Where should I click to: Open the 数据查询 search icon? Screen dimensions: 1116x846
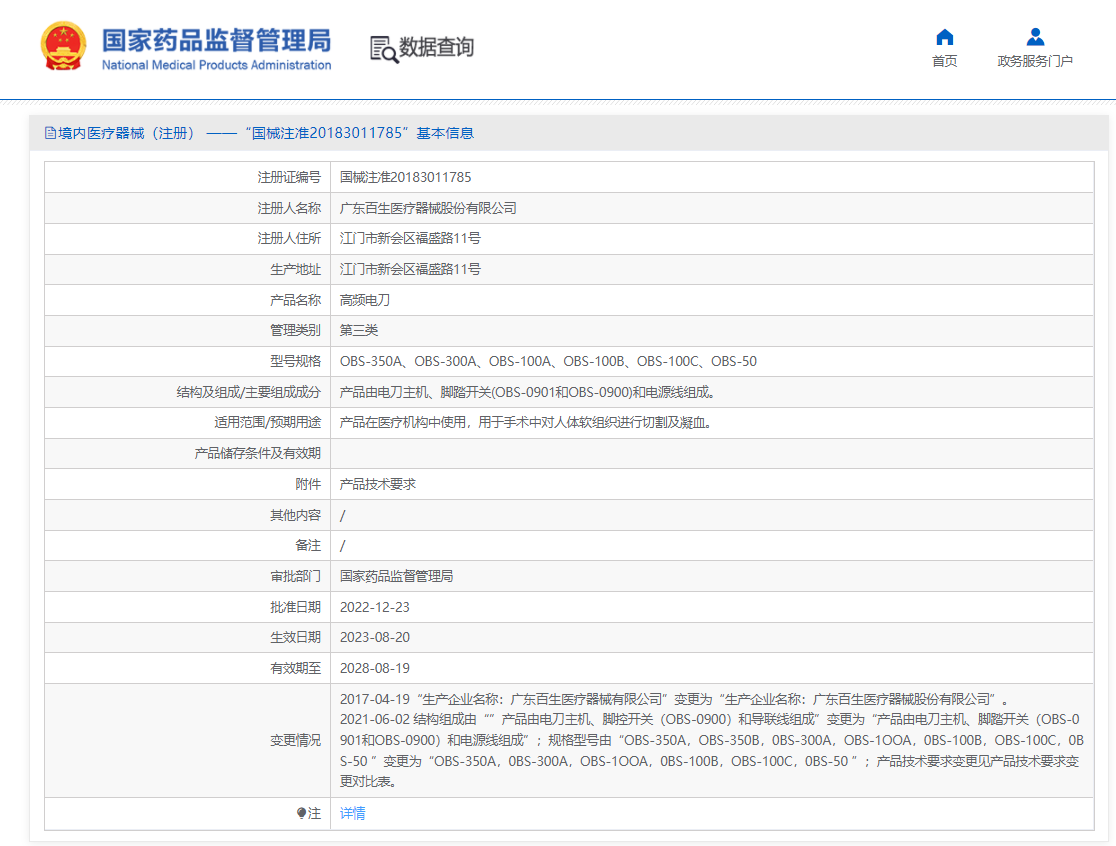[384, 49]
